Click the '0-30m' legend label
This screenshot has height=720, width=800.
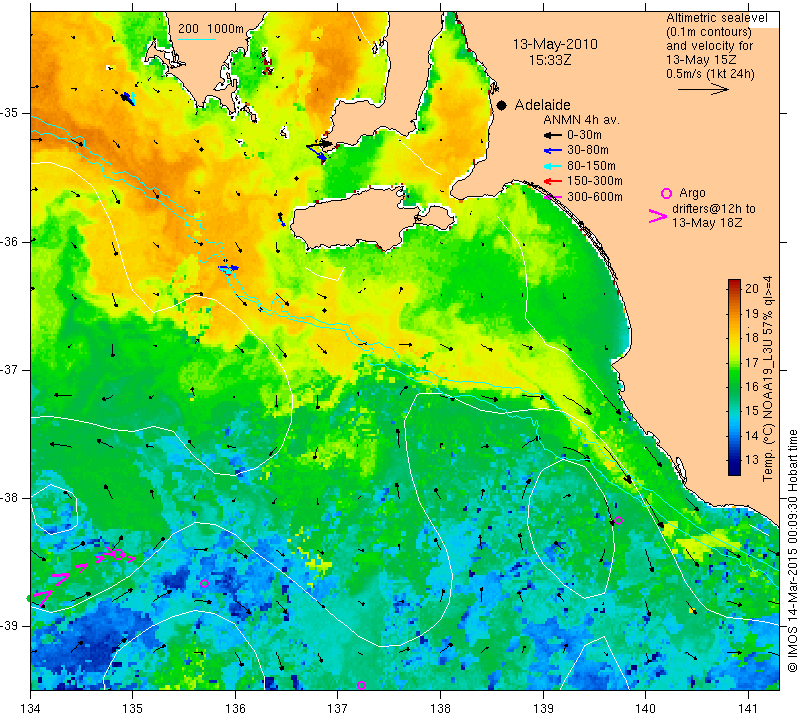tap(584, 135)
